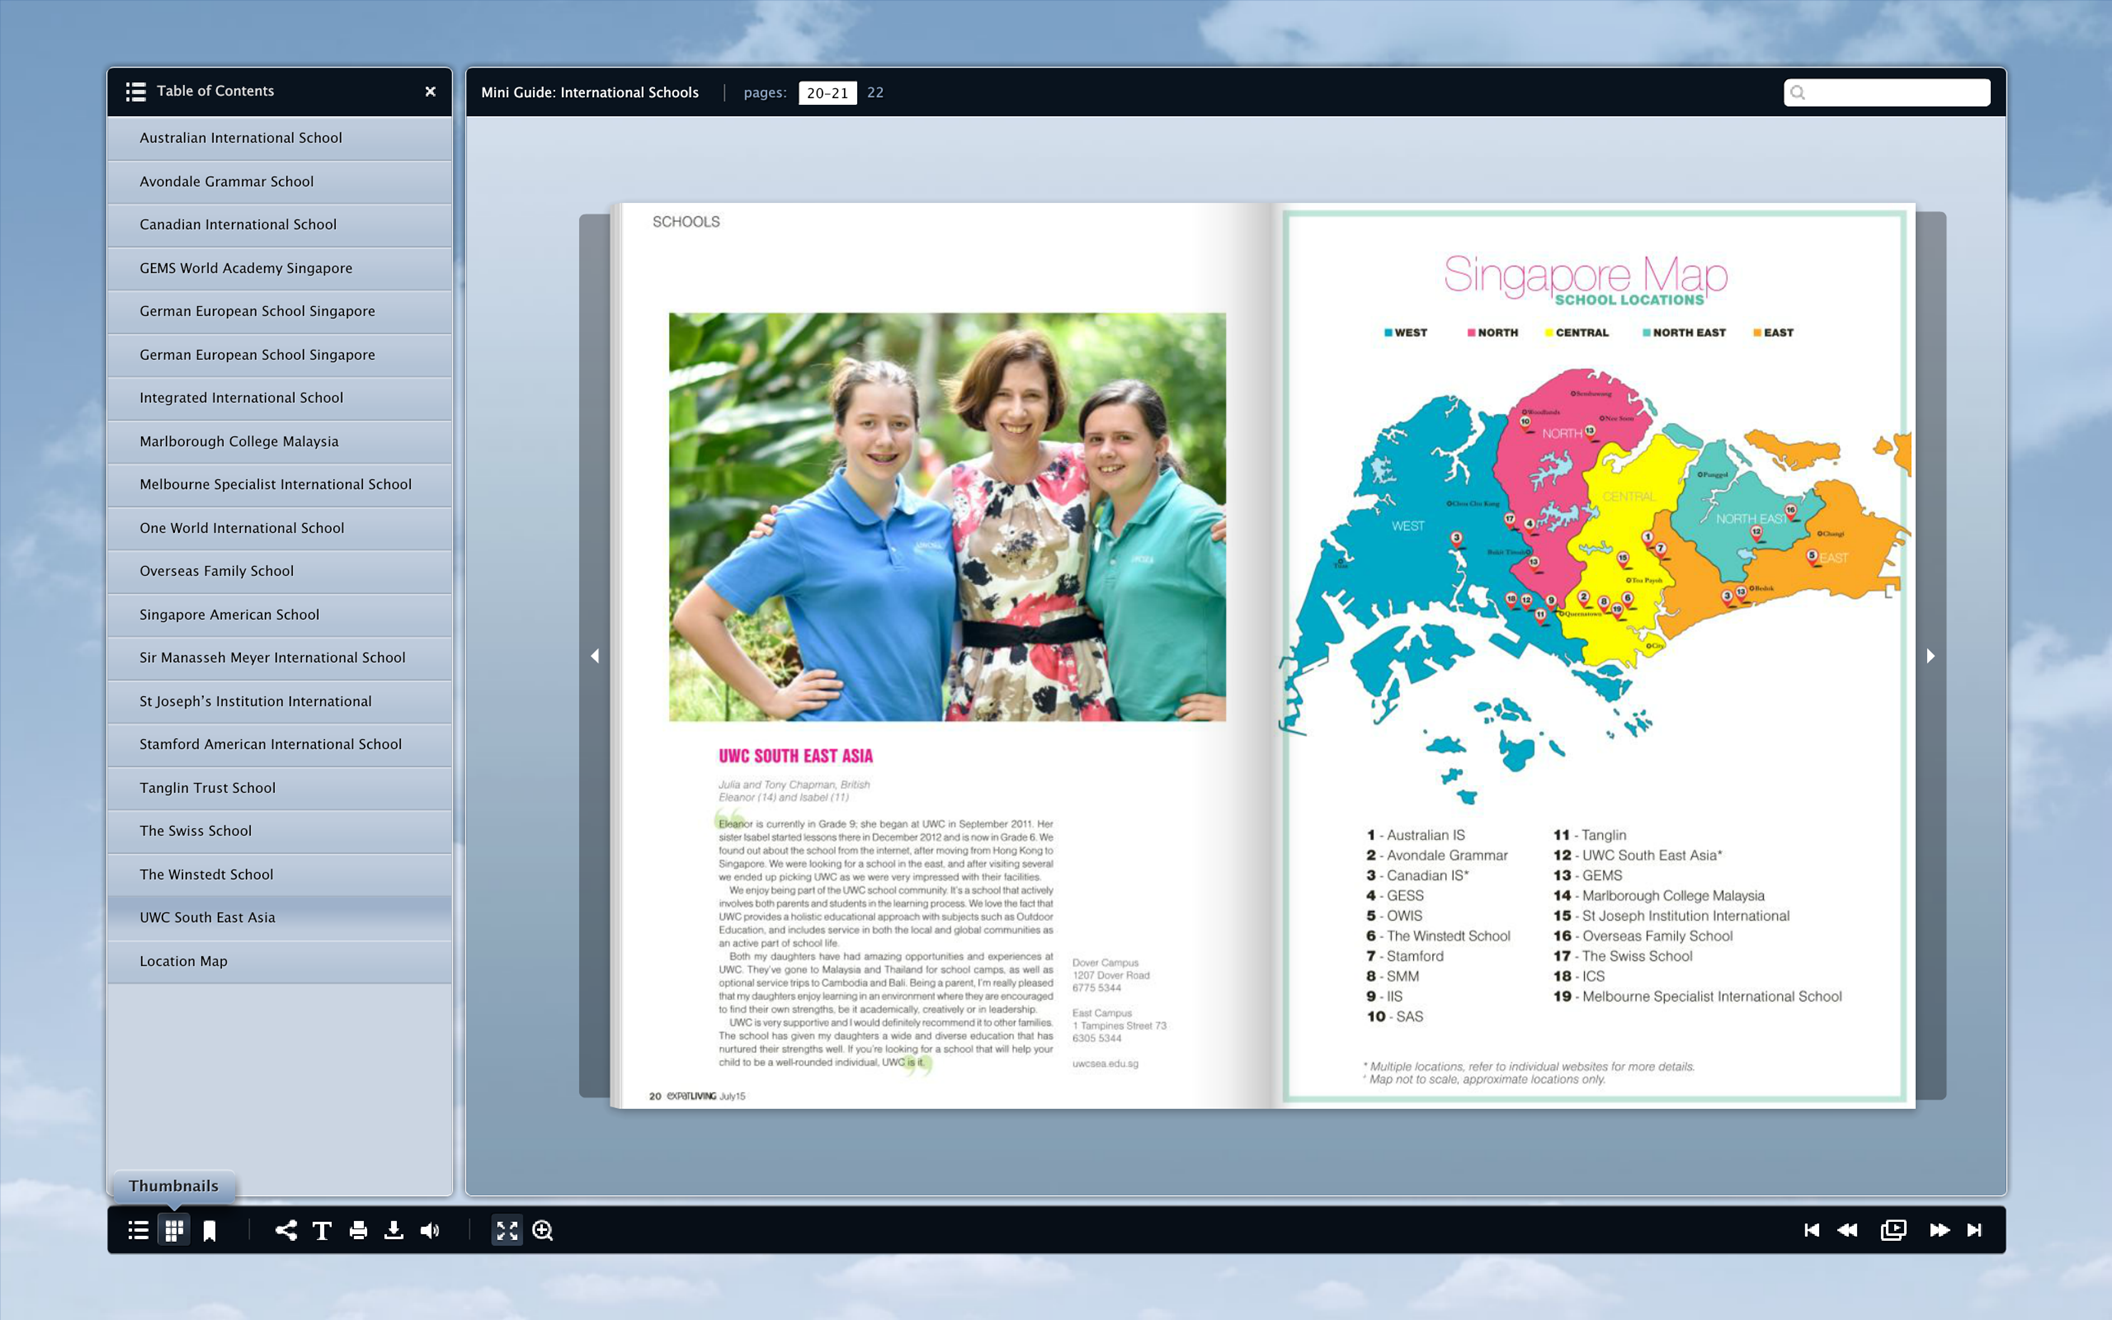Click the uwcsea.edu.sg website text
Screen dimensions: 2112x1320
(x=1105, y=1063)
